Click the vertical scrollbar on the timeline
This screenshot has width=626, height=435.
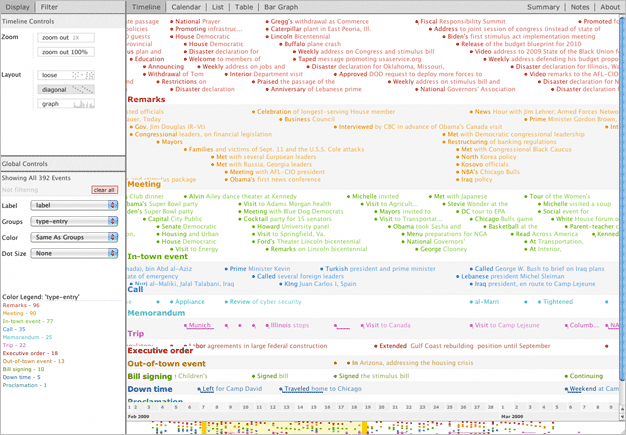(622, 200)
